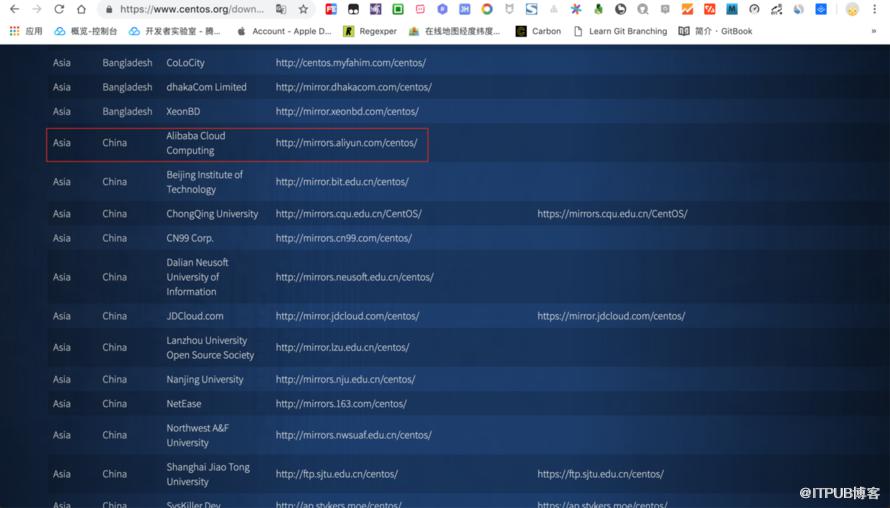The image size is (890, 508).
Task: Open the orange chart extension icon
Action: [687, 9]
